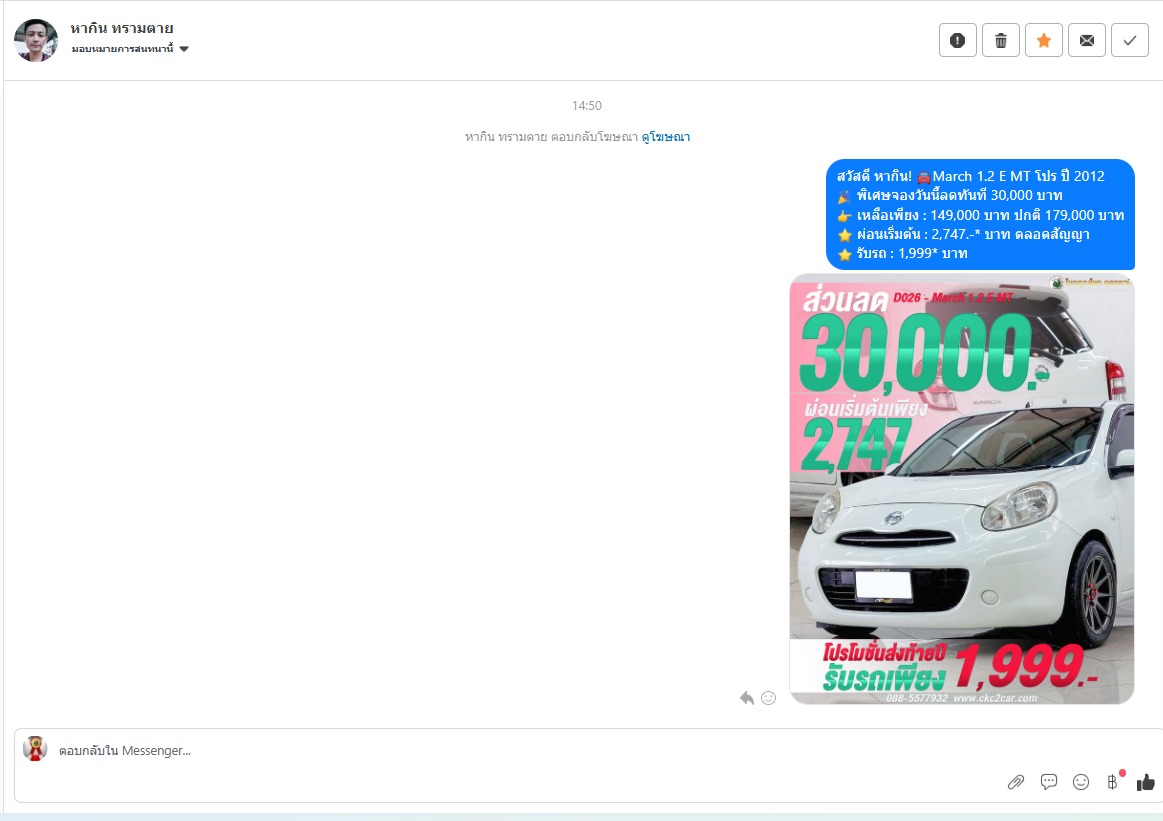
Task: Open the assign conversation dropdown arrow
Action: [184, 49]
